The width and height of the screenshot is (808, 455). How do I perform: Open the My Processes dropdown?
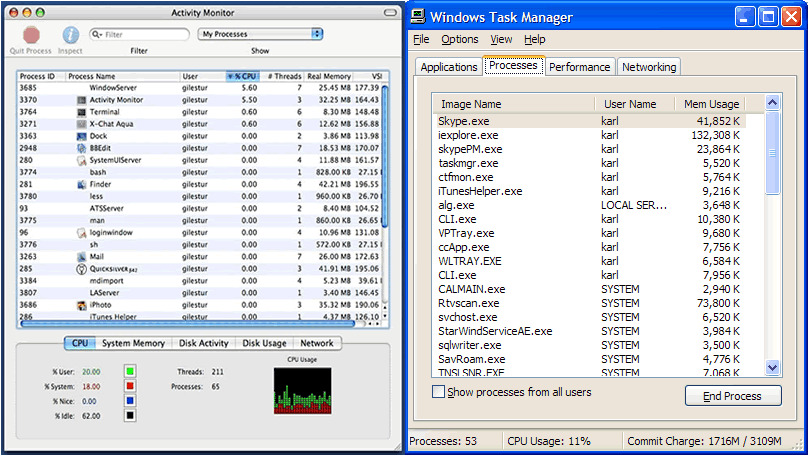tap(260, 34)
